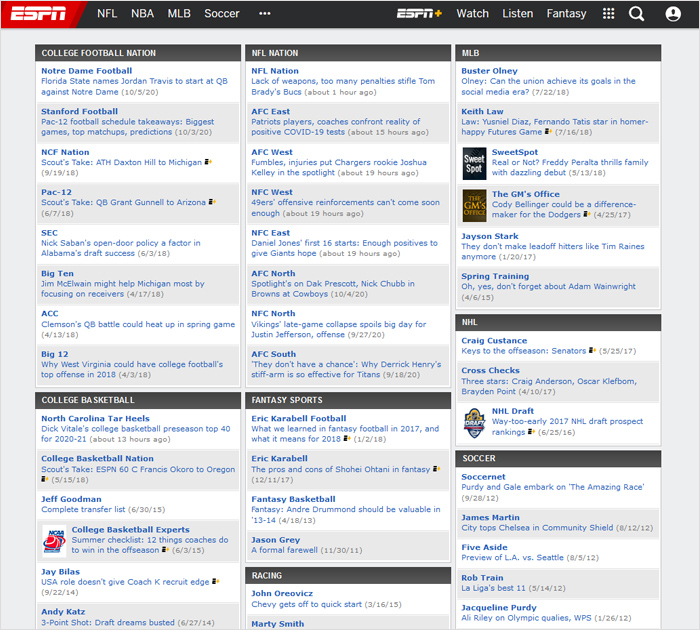The image size is (700, 630).
Task: Open the NFC West blog link
Action: tap(272, 192)
